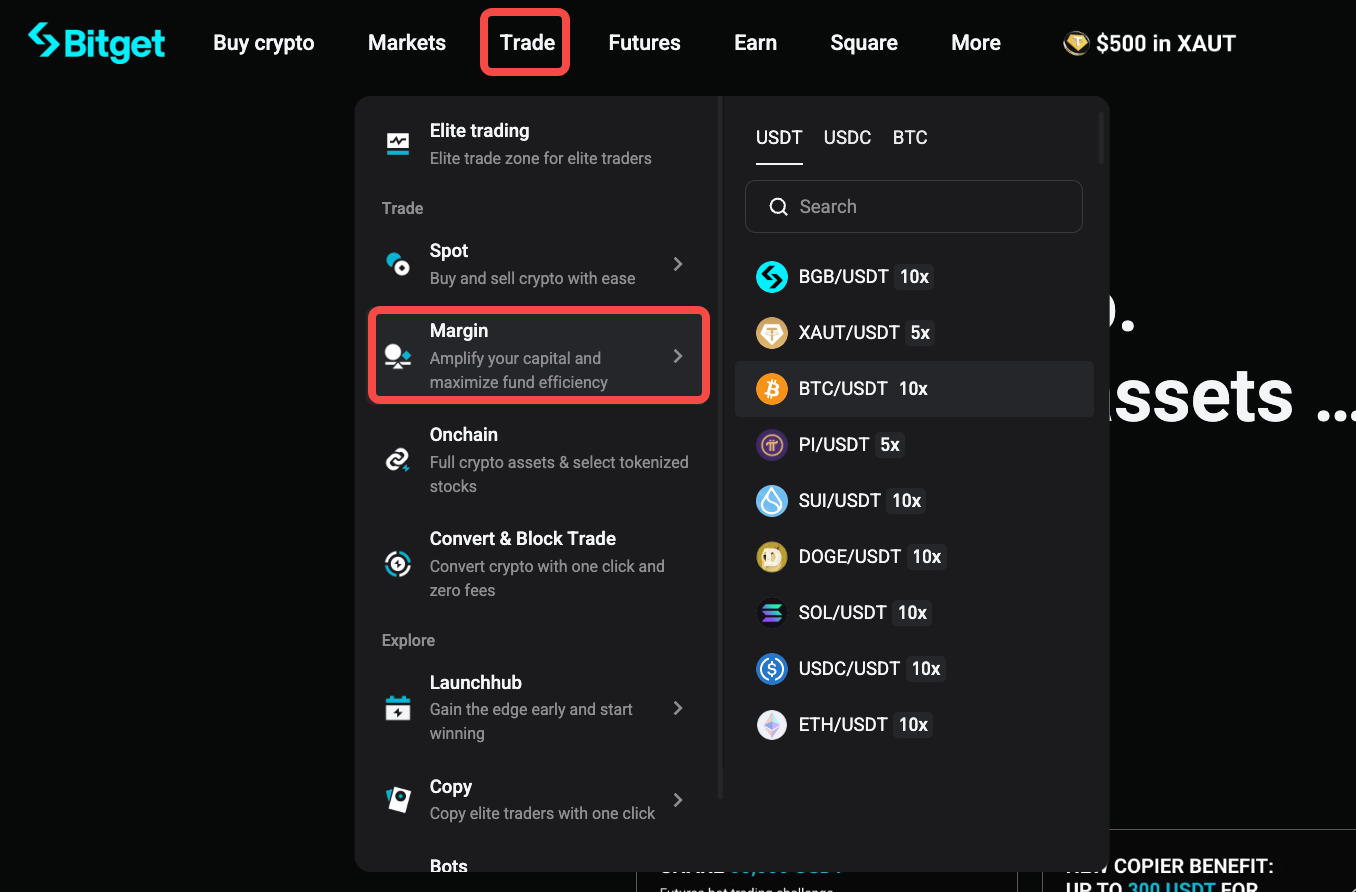Click the search magnifier icon
This screenshot has width=1356, height=892.
[779, 206]
